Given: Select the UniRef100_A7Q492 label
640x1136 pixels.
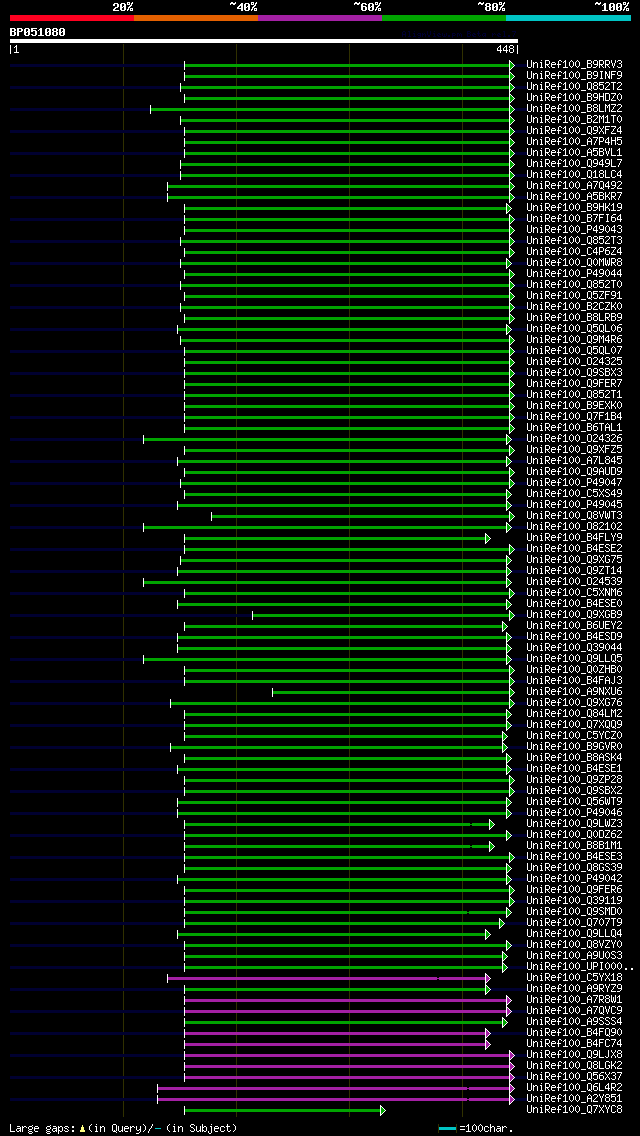Looking at the screenshot, I should point(574,185).
